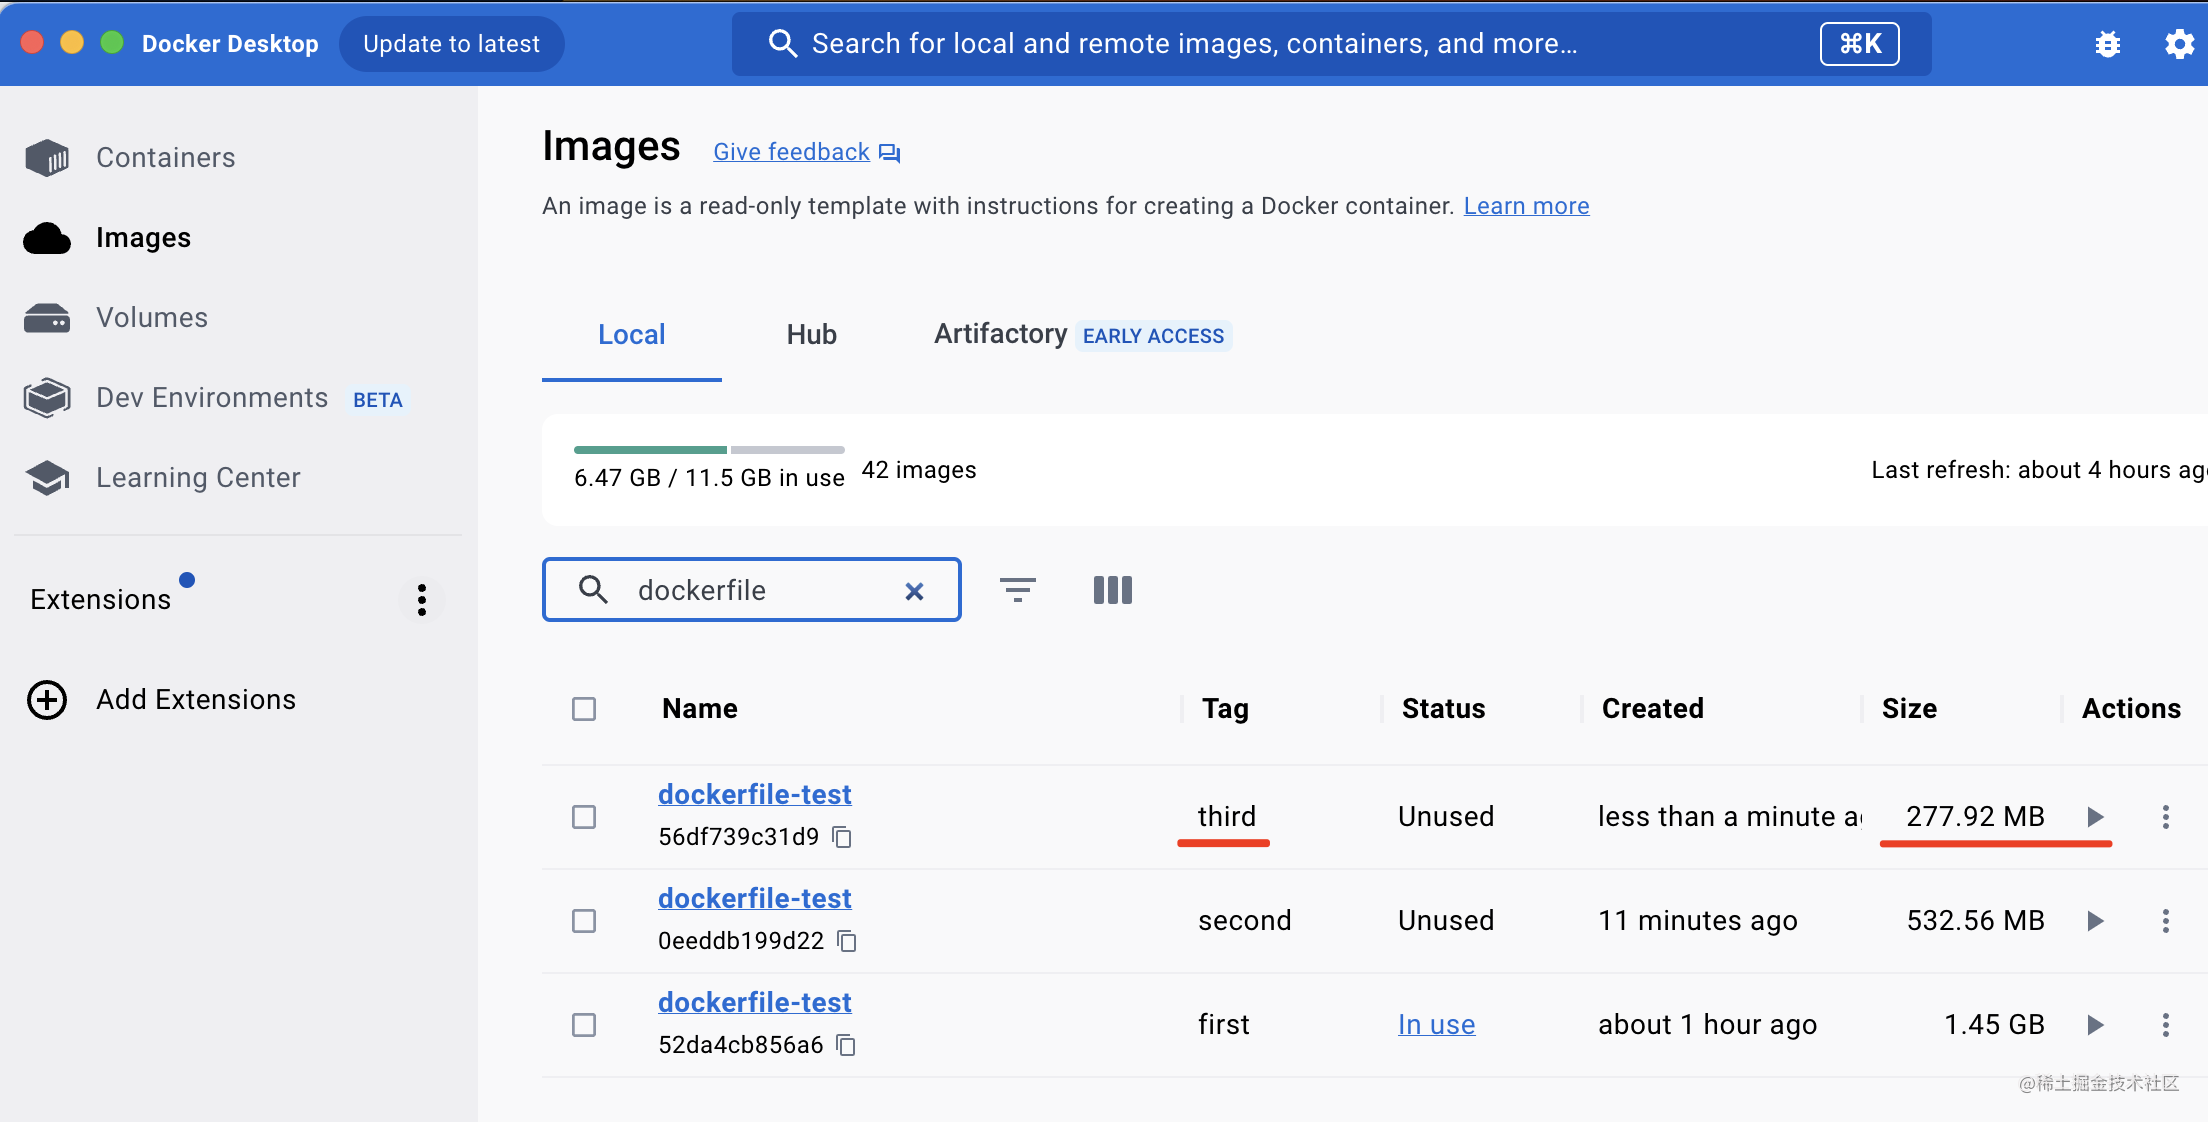Open more actions for the third image

click(x=2165, y=817)
